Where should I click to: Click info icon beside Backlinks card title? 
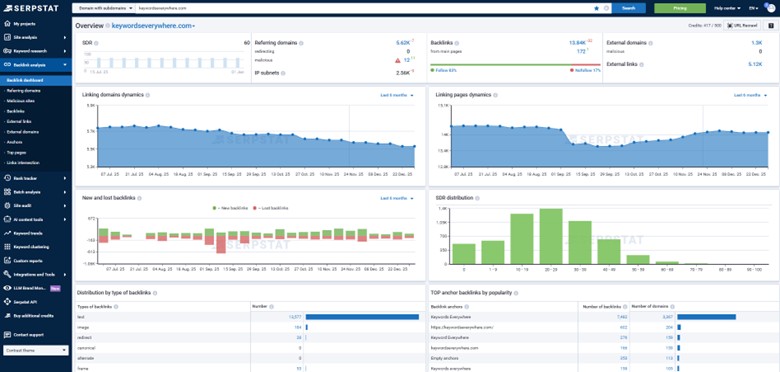coord(457,43)
